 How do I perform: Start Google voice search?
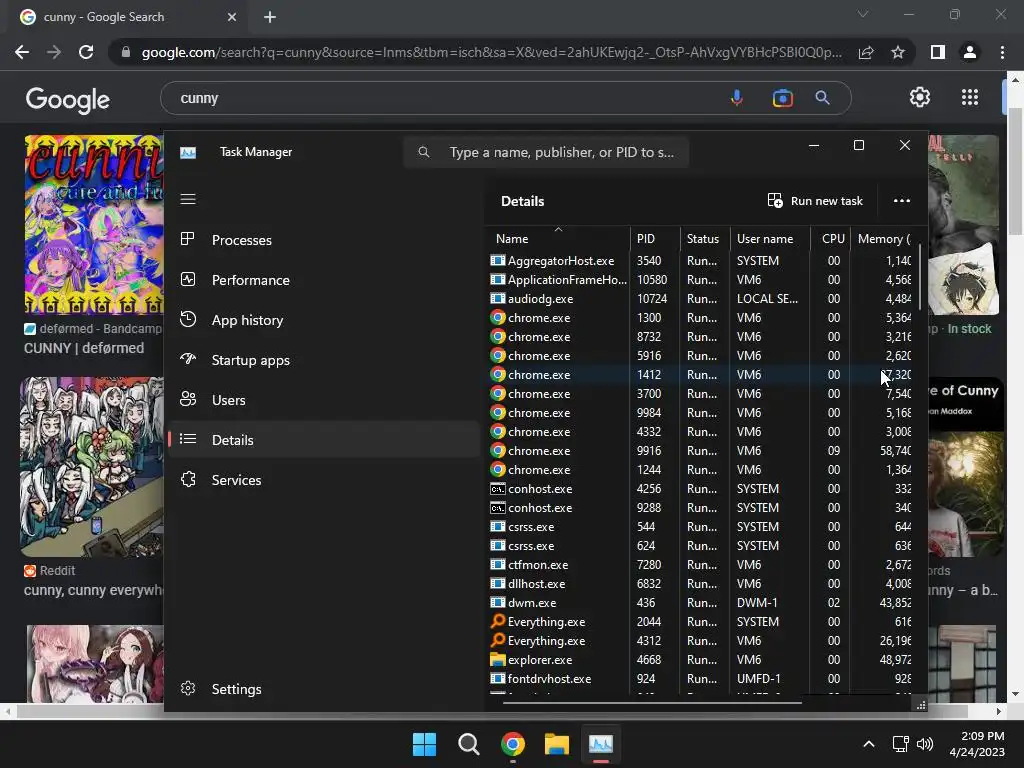pyautogui.click(x=737, y=98)
